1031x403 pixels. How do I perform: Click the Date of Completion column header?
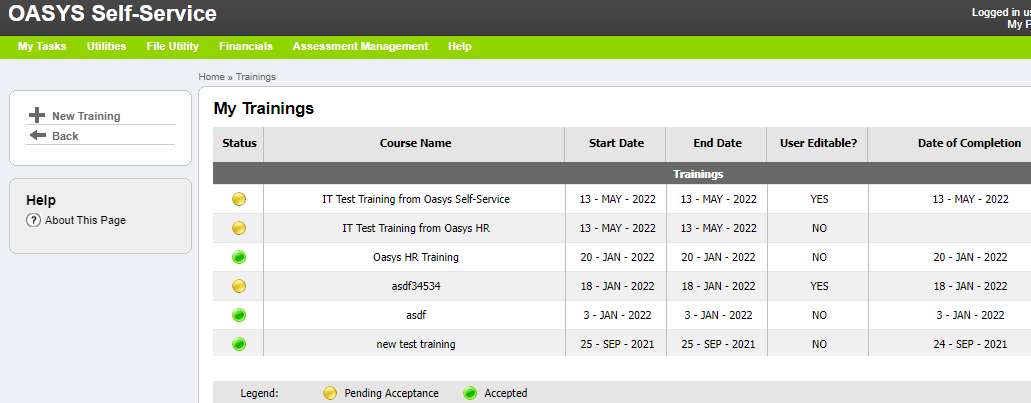pos(969,143)
